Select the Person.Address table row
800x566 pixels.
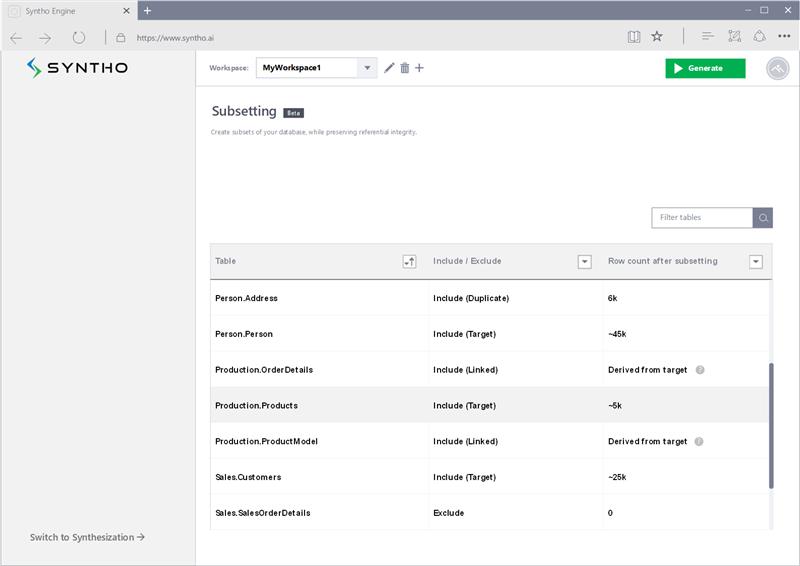[489, 298]
